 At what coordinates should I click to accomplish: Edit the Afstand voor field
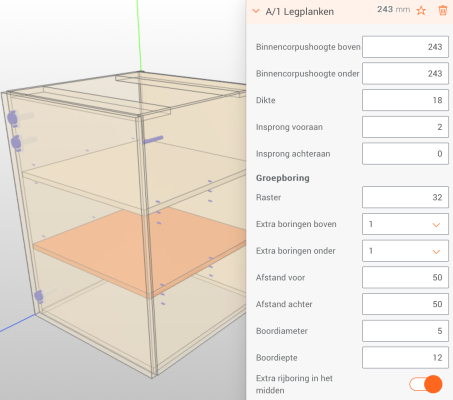(x=405, y=277)
